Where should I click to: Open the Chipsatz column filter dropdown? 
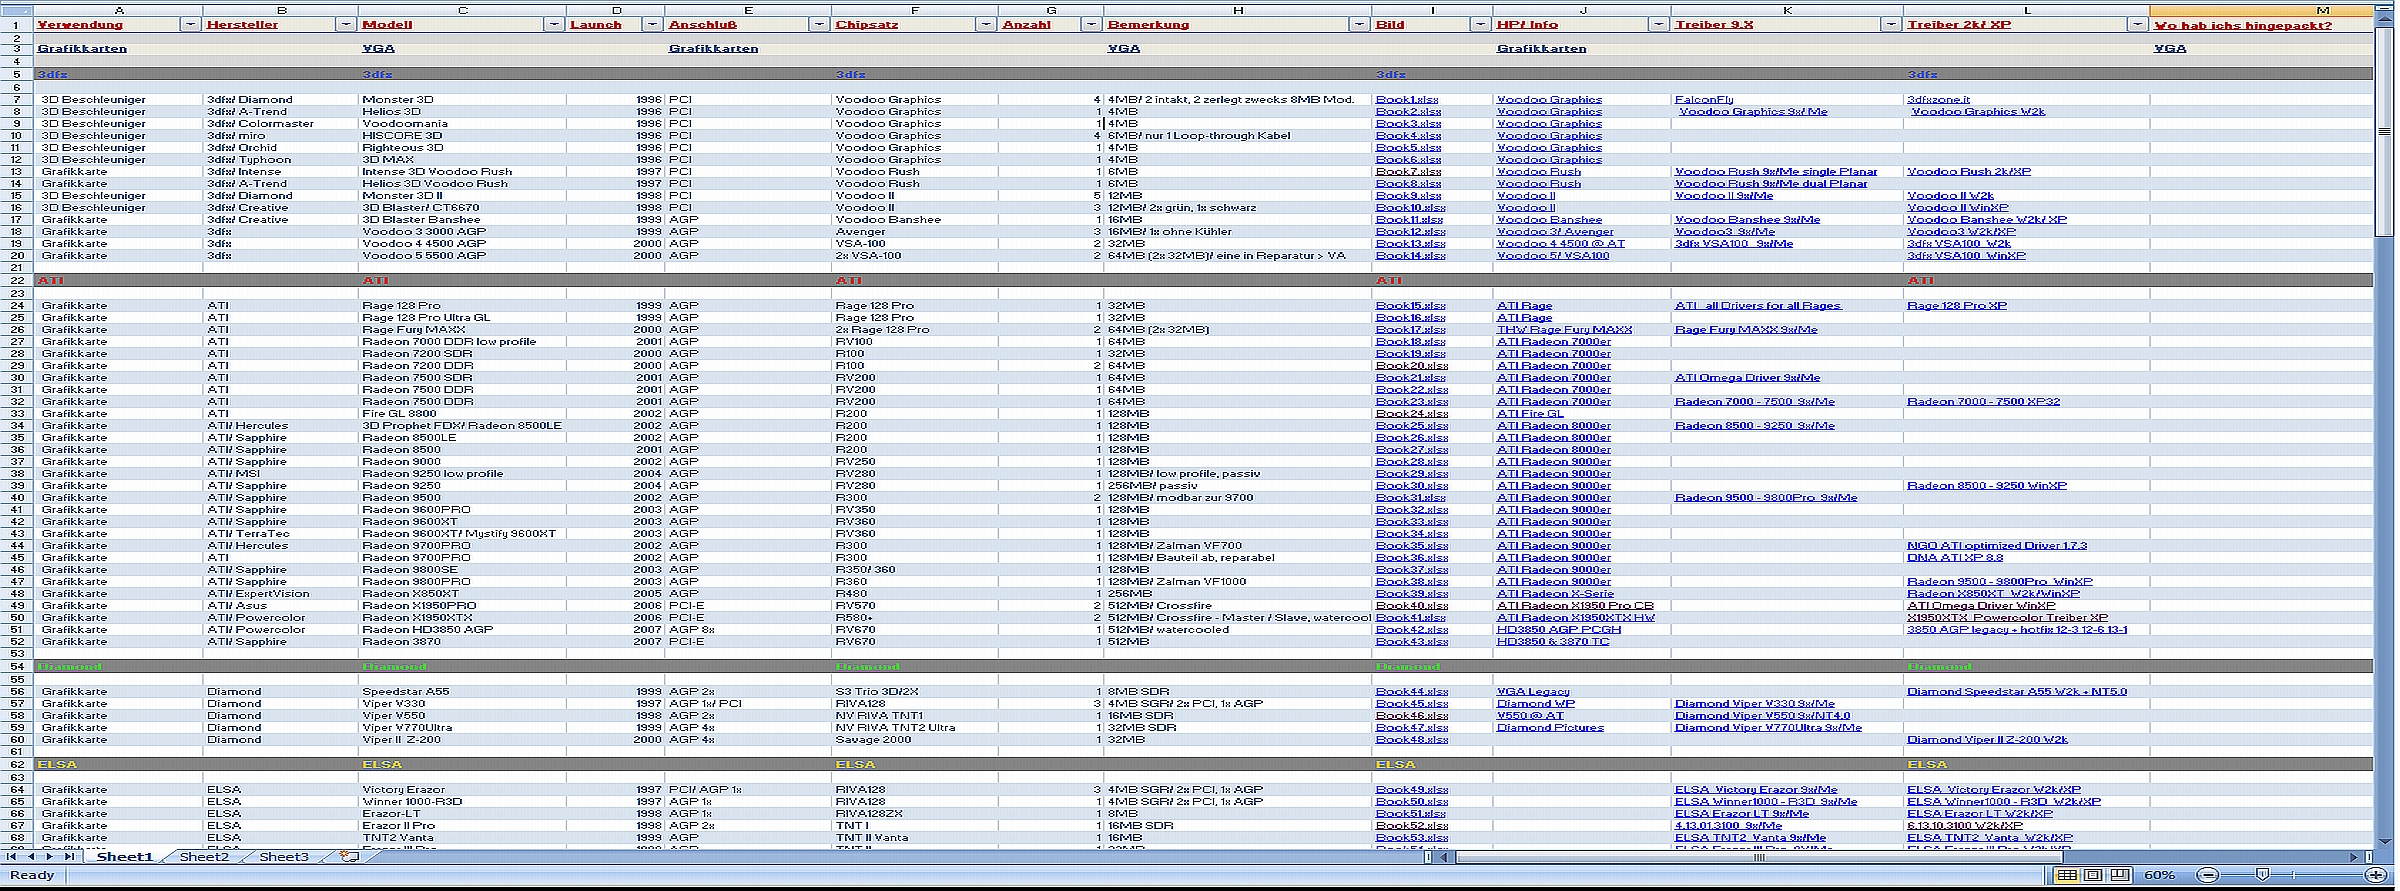[986, 24]
